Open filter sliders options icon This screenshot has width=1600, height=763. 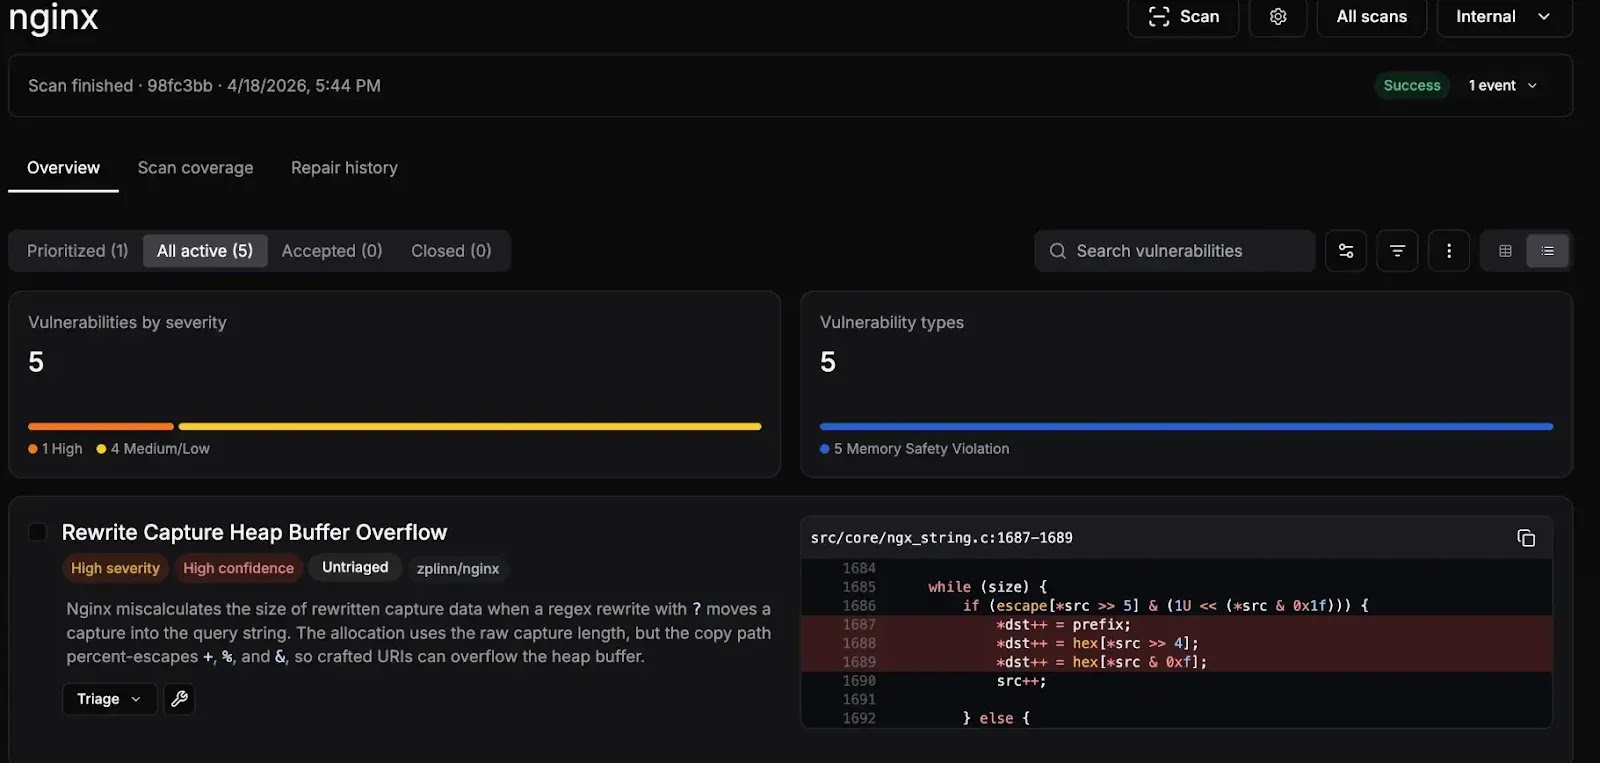[1346, 251]
